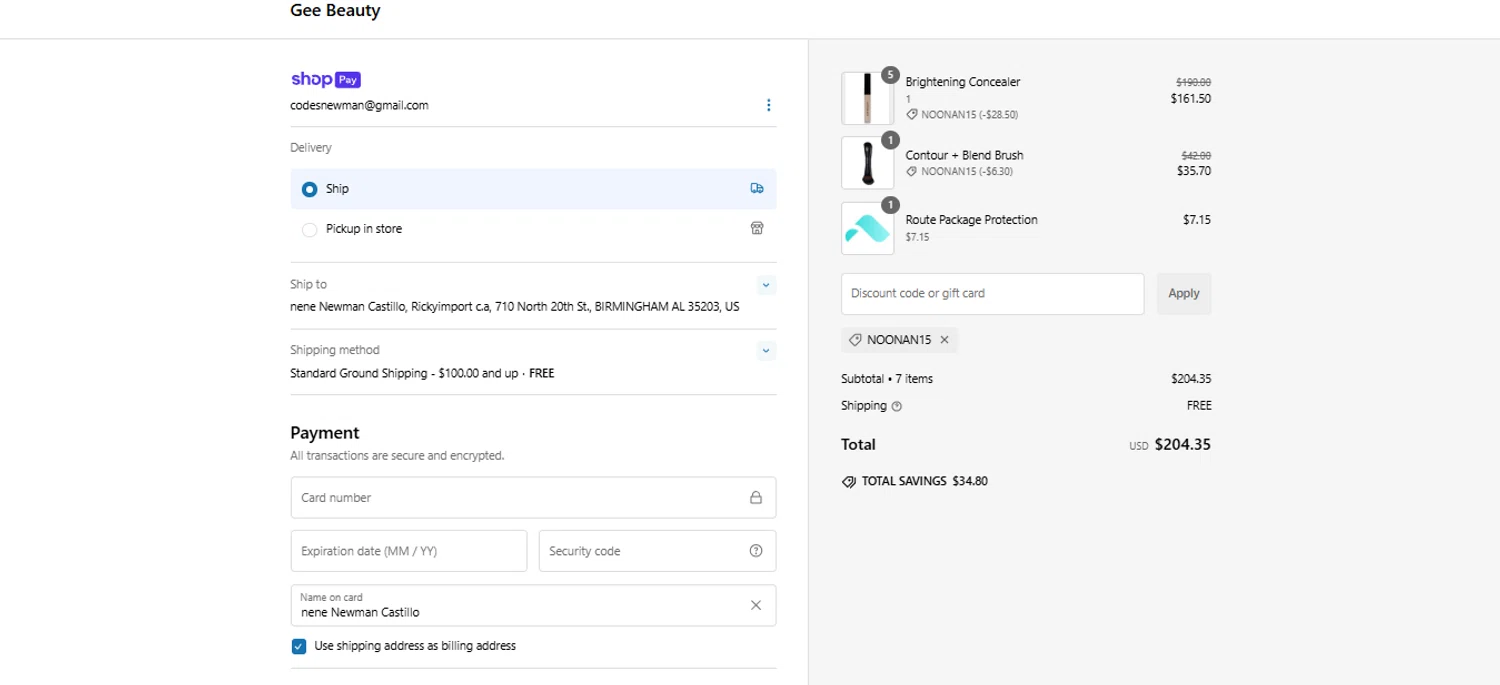The image size is (1500, 685).
Task: Click the quantity badge 5 on Brightening Concealer
Action: click(890, 75)
